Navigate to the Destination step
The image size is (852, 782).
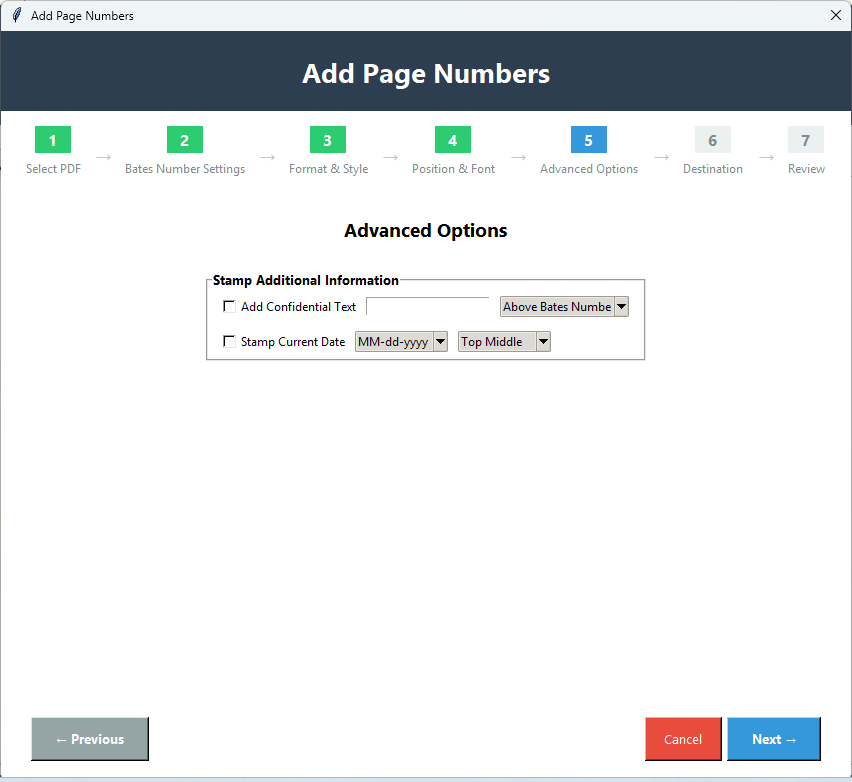tap(712, 169)
